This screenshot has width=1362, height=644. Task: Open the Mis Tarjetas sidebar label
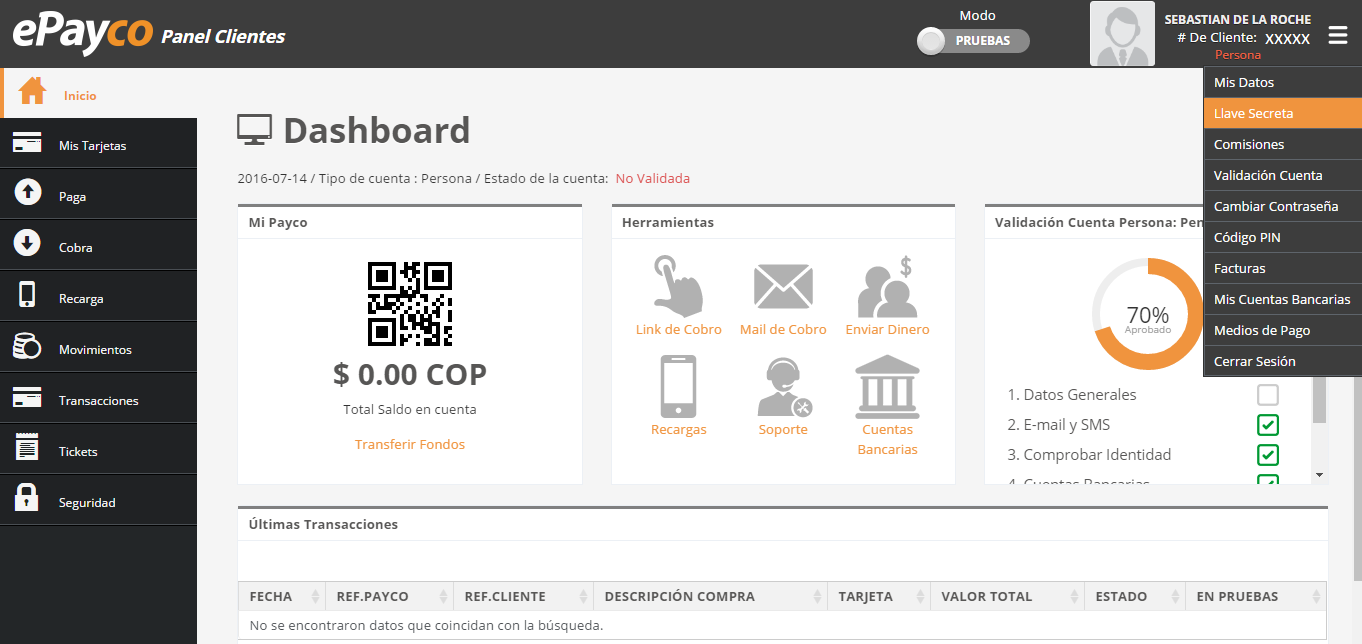point(92,146)
